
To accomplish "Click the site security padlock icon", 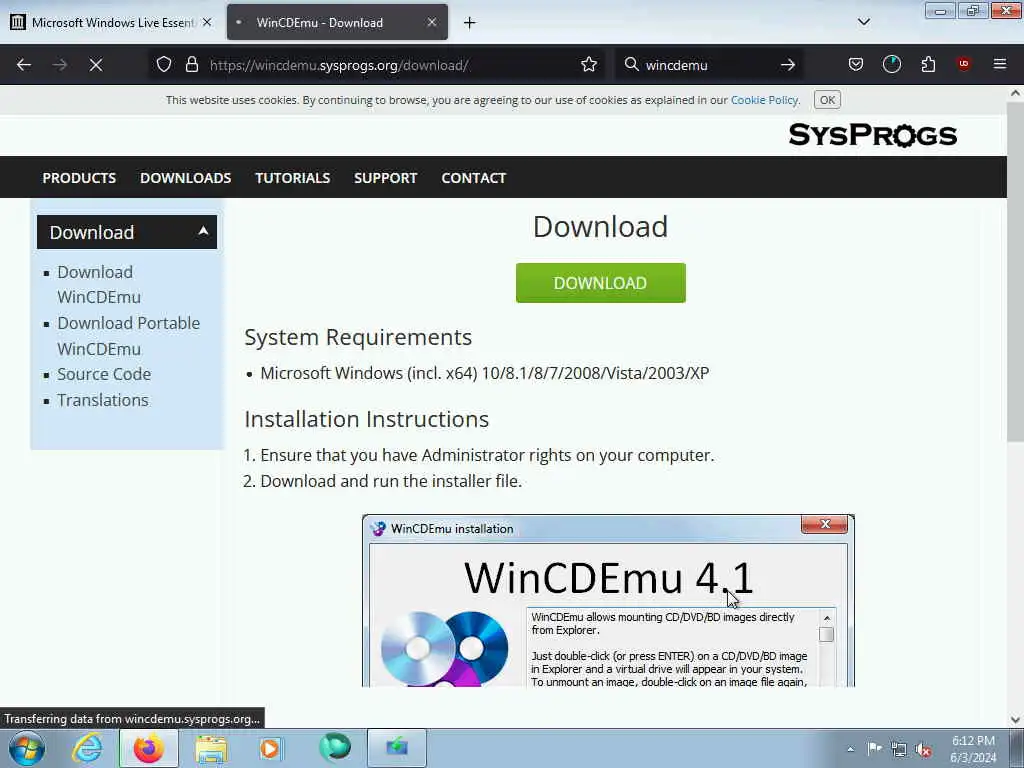I will tap(191, 65).
